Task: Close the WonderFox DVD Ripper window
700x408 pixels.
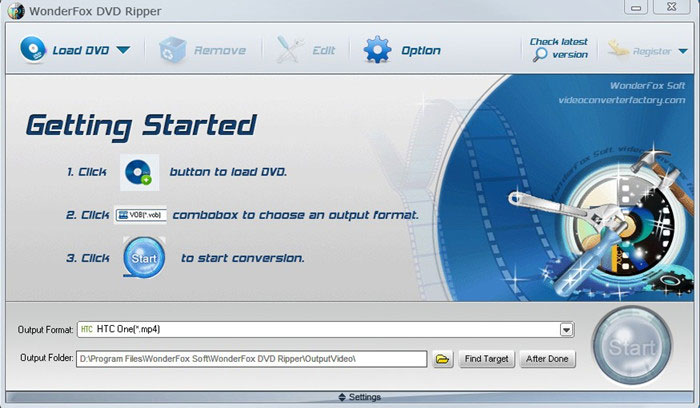Action: tap(672, 7)
